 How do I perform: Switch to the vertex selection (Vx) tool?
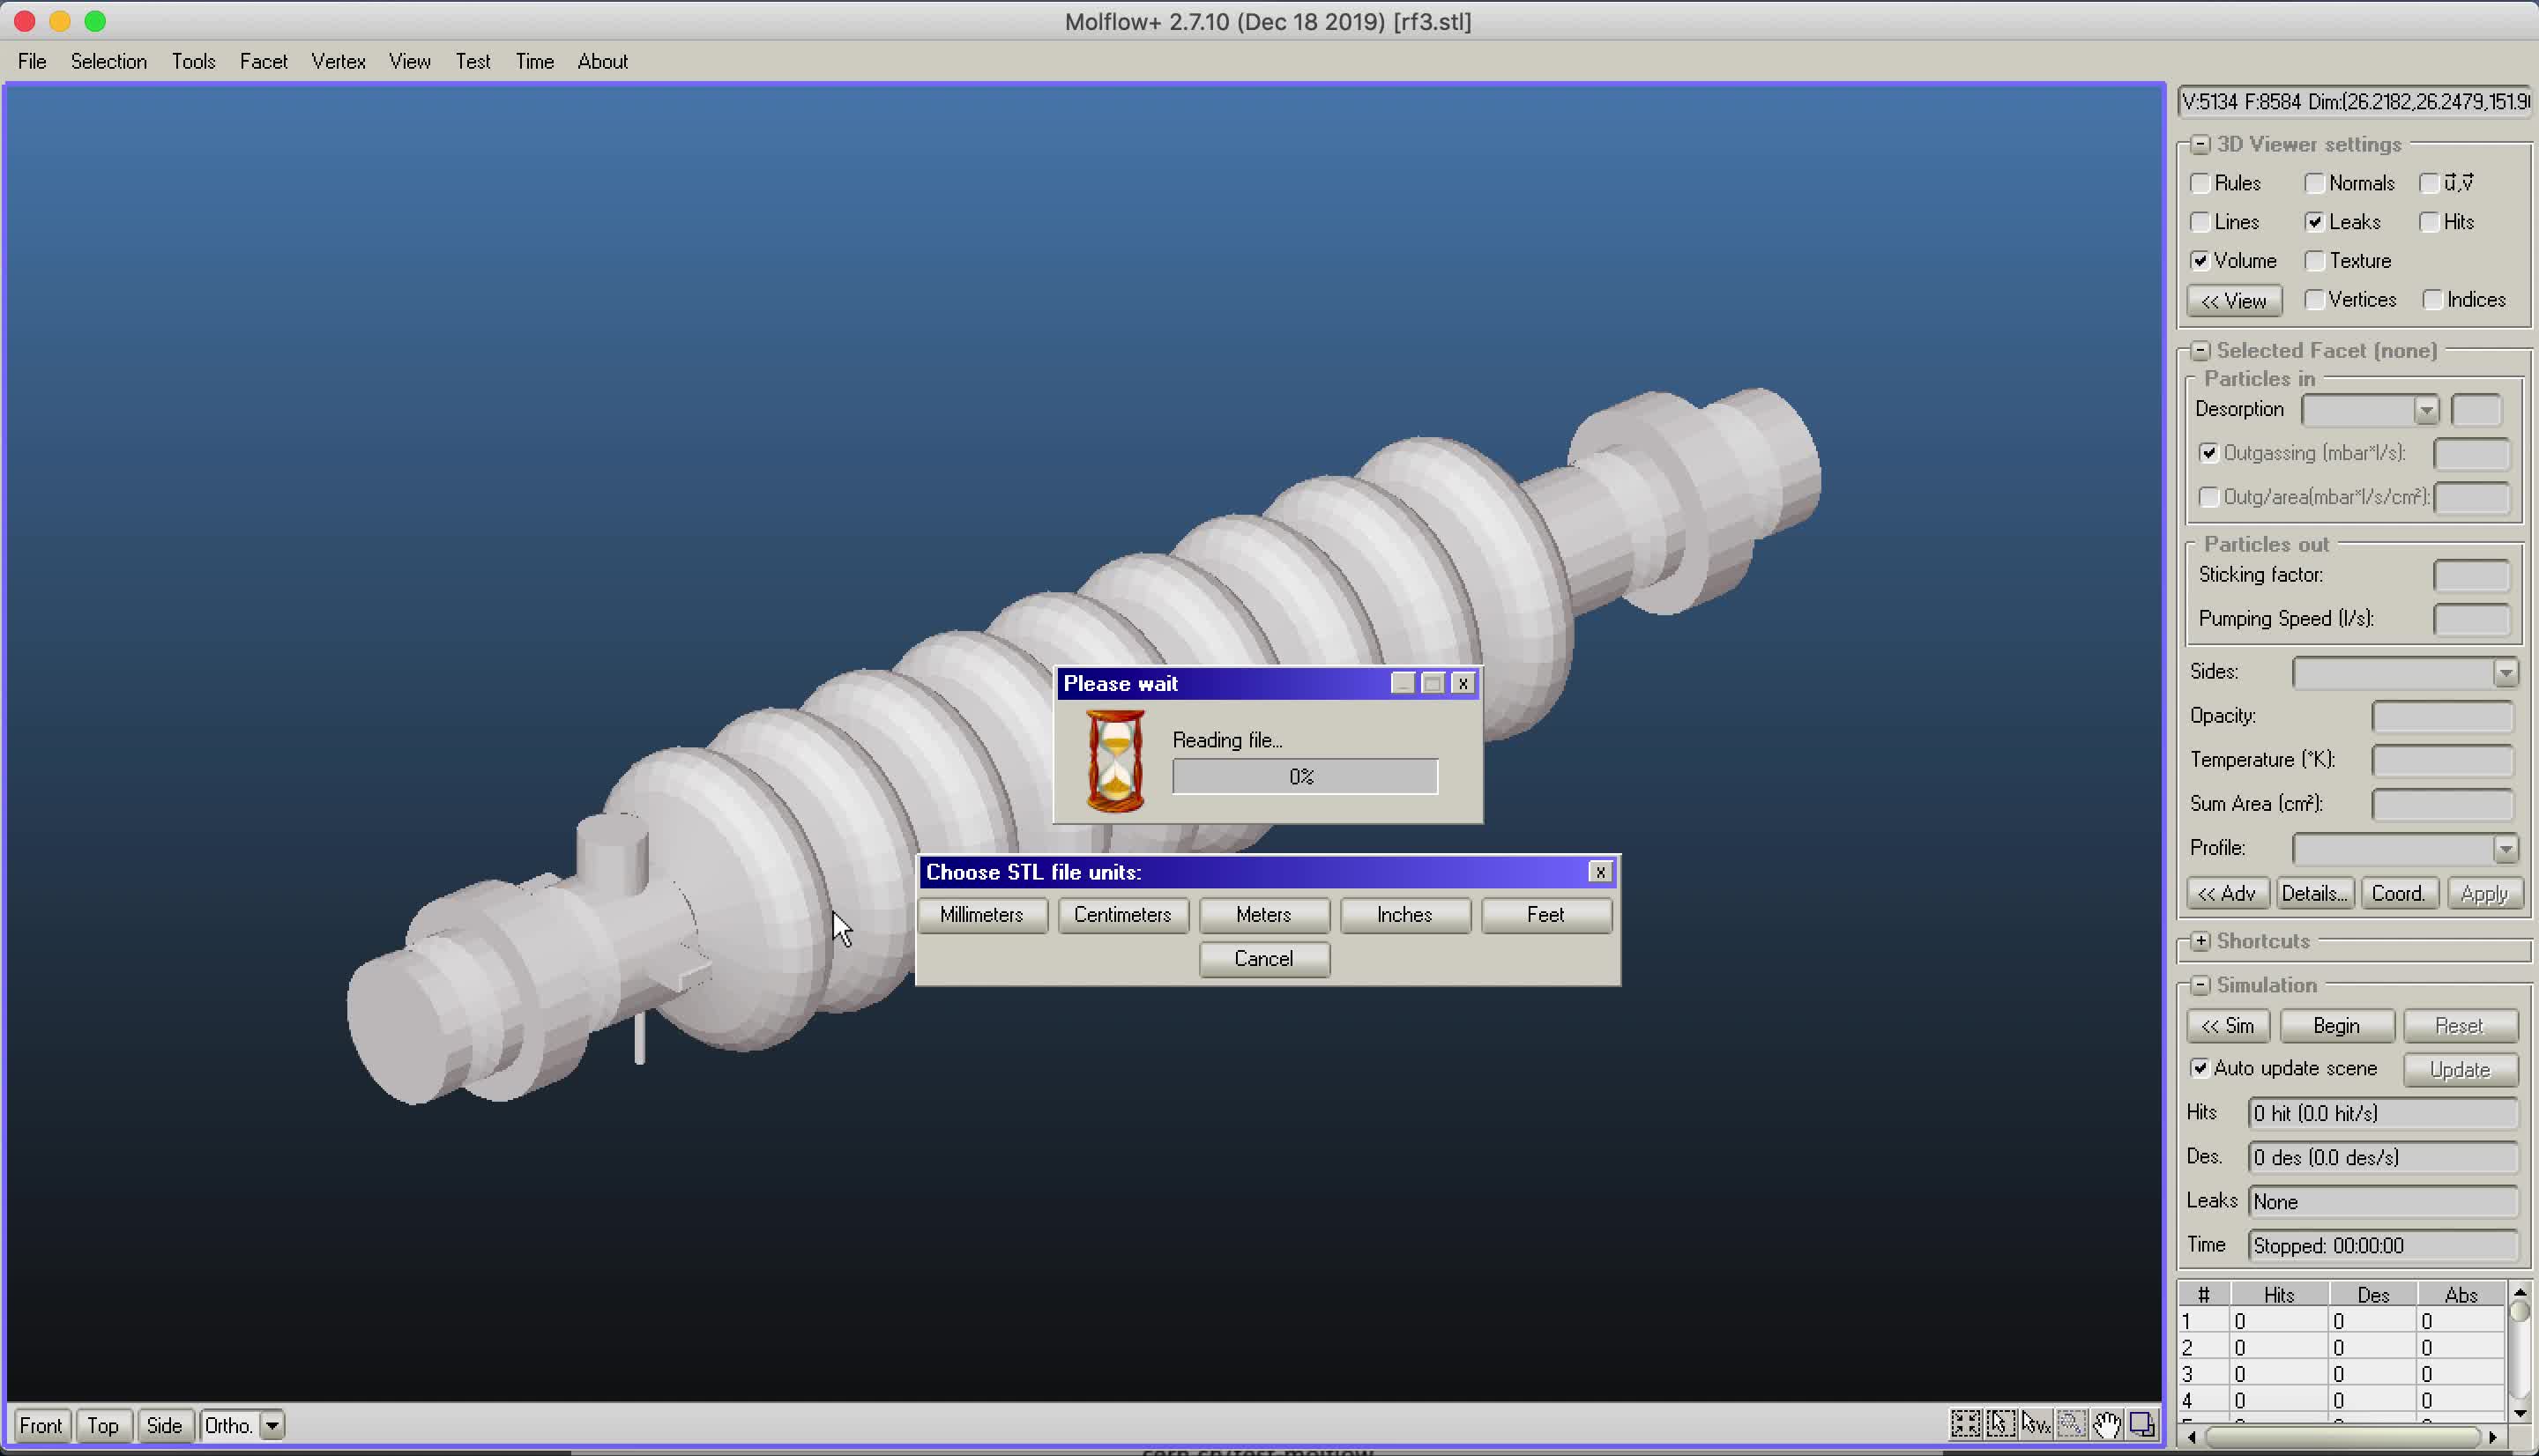click(x=2036, y=1424)
